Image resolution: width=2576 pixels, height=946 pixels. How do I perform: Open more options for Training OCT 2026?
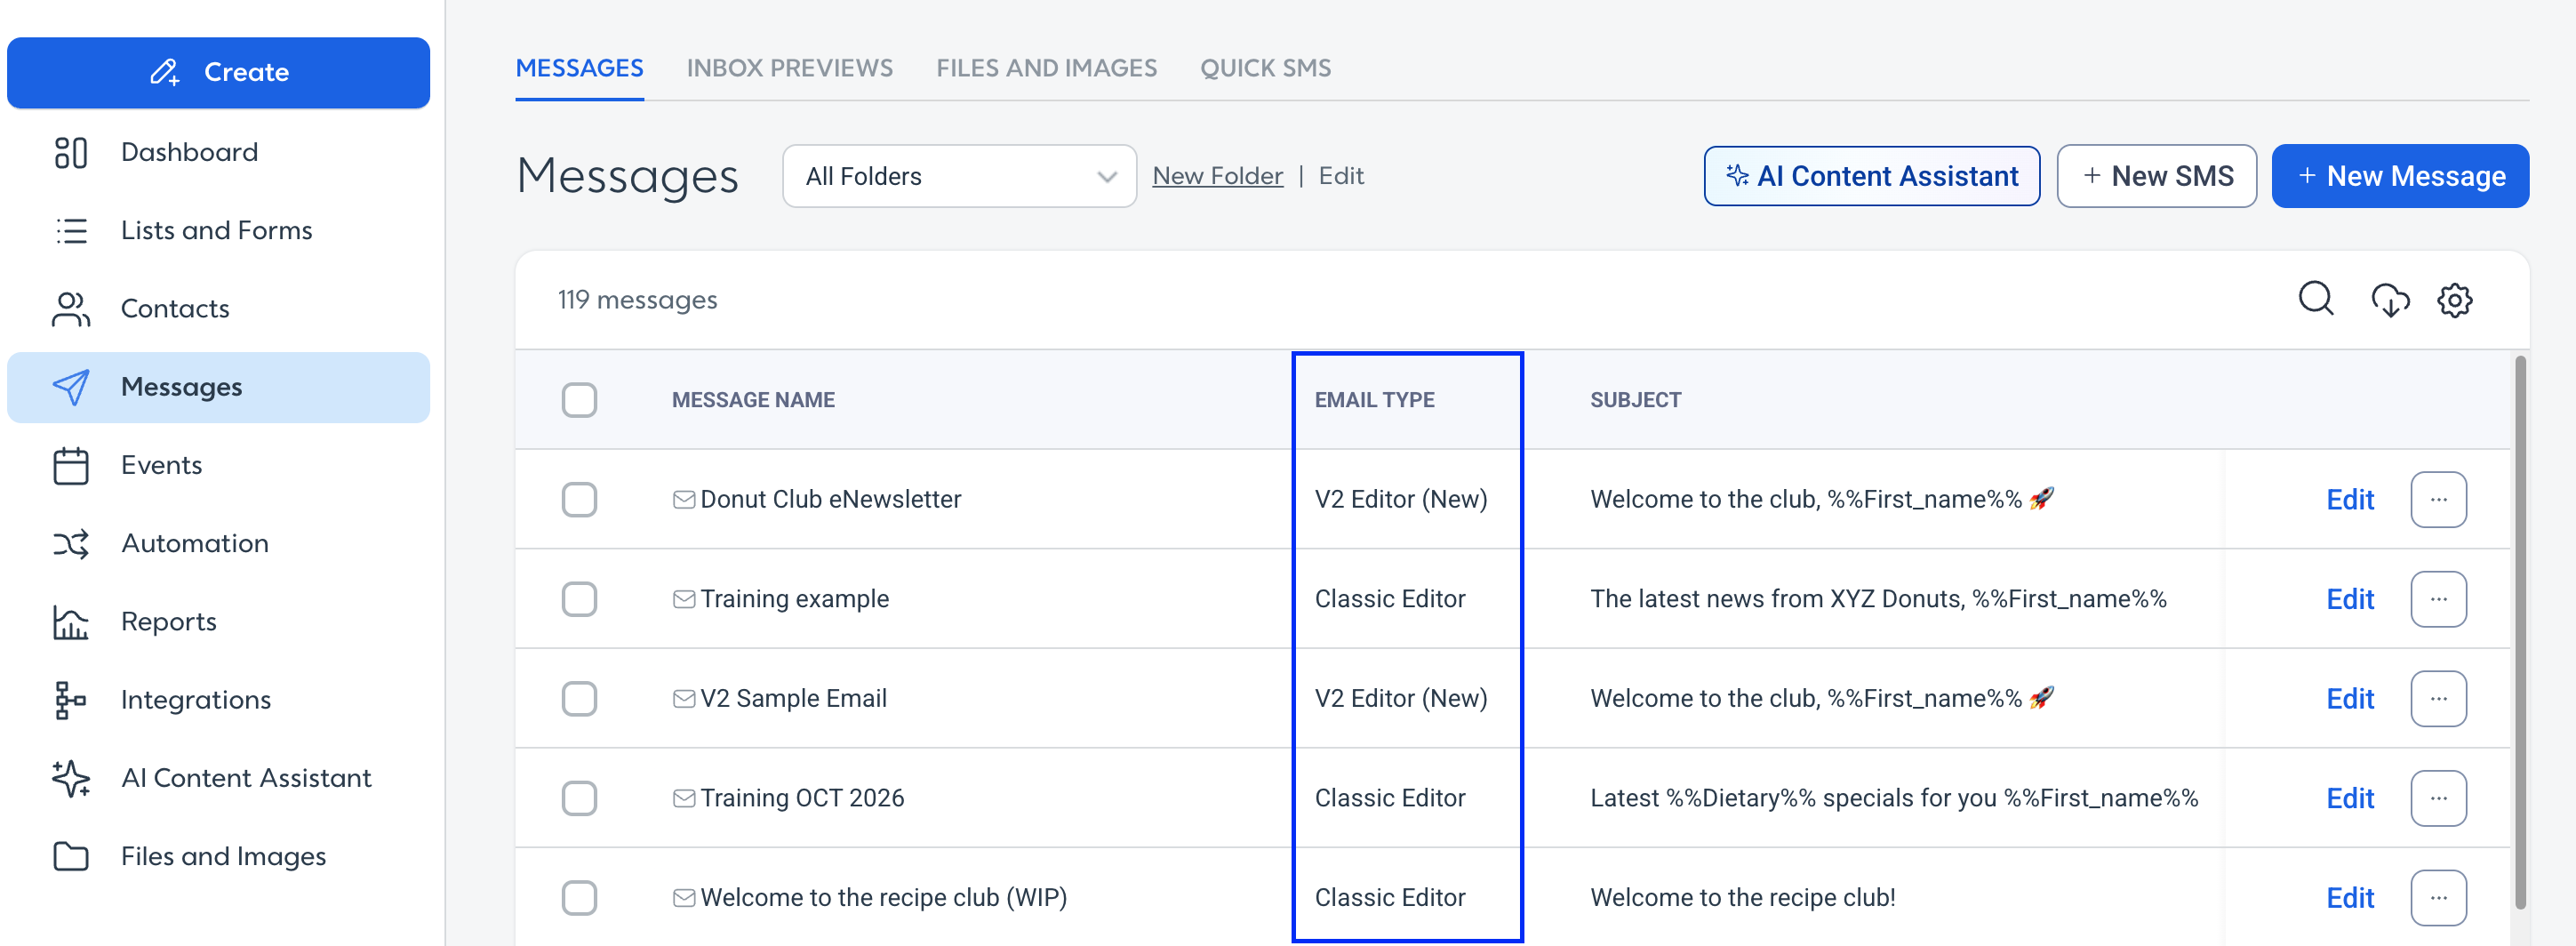(x=2438, y=798)
